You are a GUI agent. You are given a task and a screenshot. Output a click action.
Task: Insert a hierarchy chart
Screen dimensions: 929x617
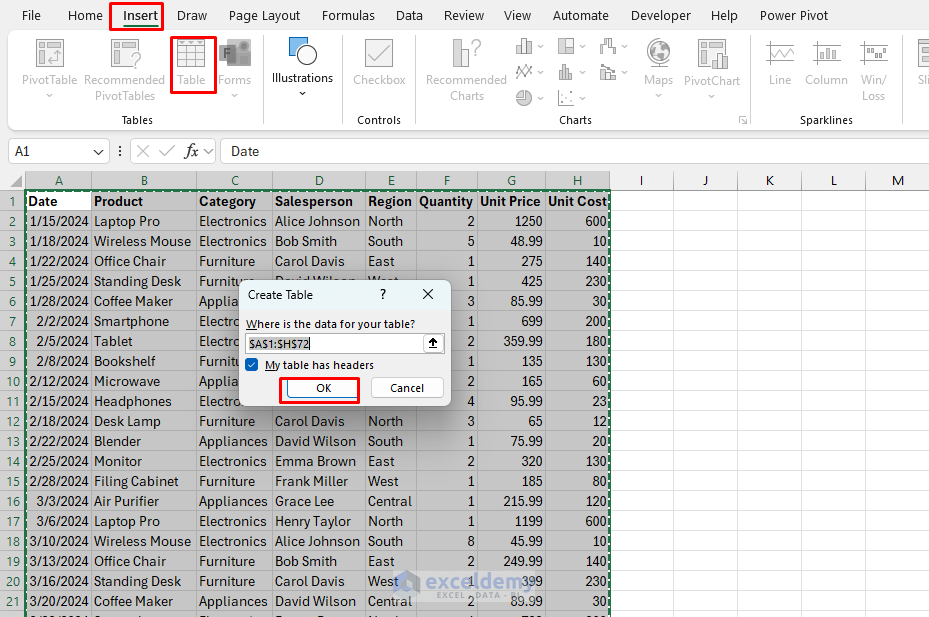[566, 46]
